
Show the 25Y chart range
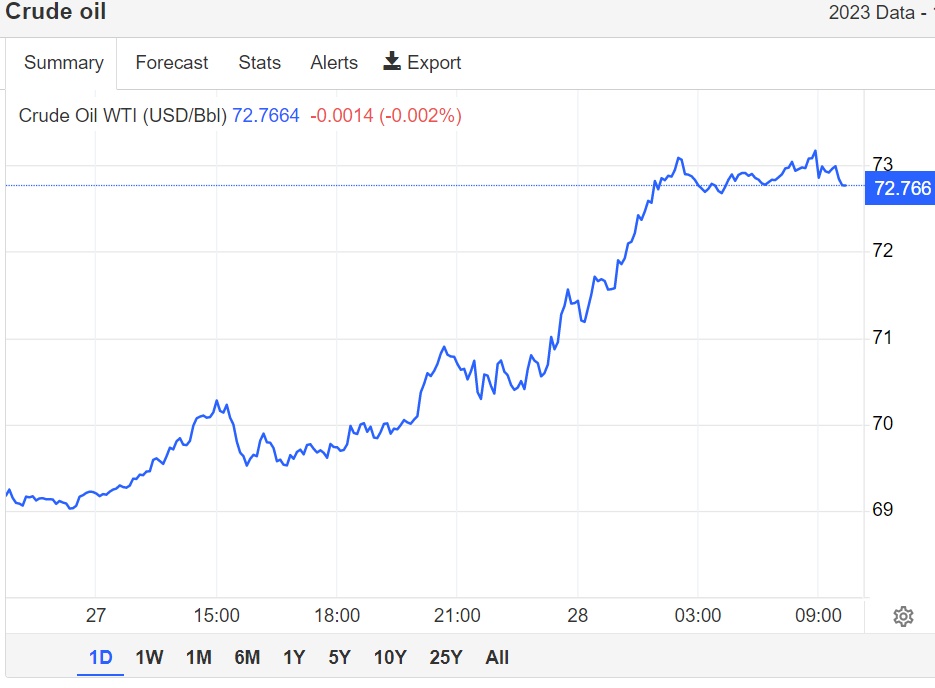pos(446,657)
